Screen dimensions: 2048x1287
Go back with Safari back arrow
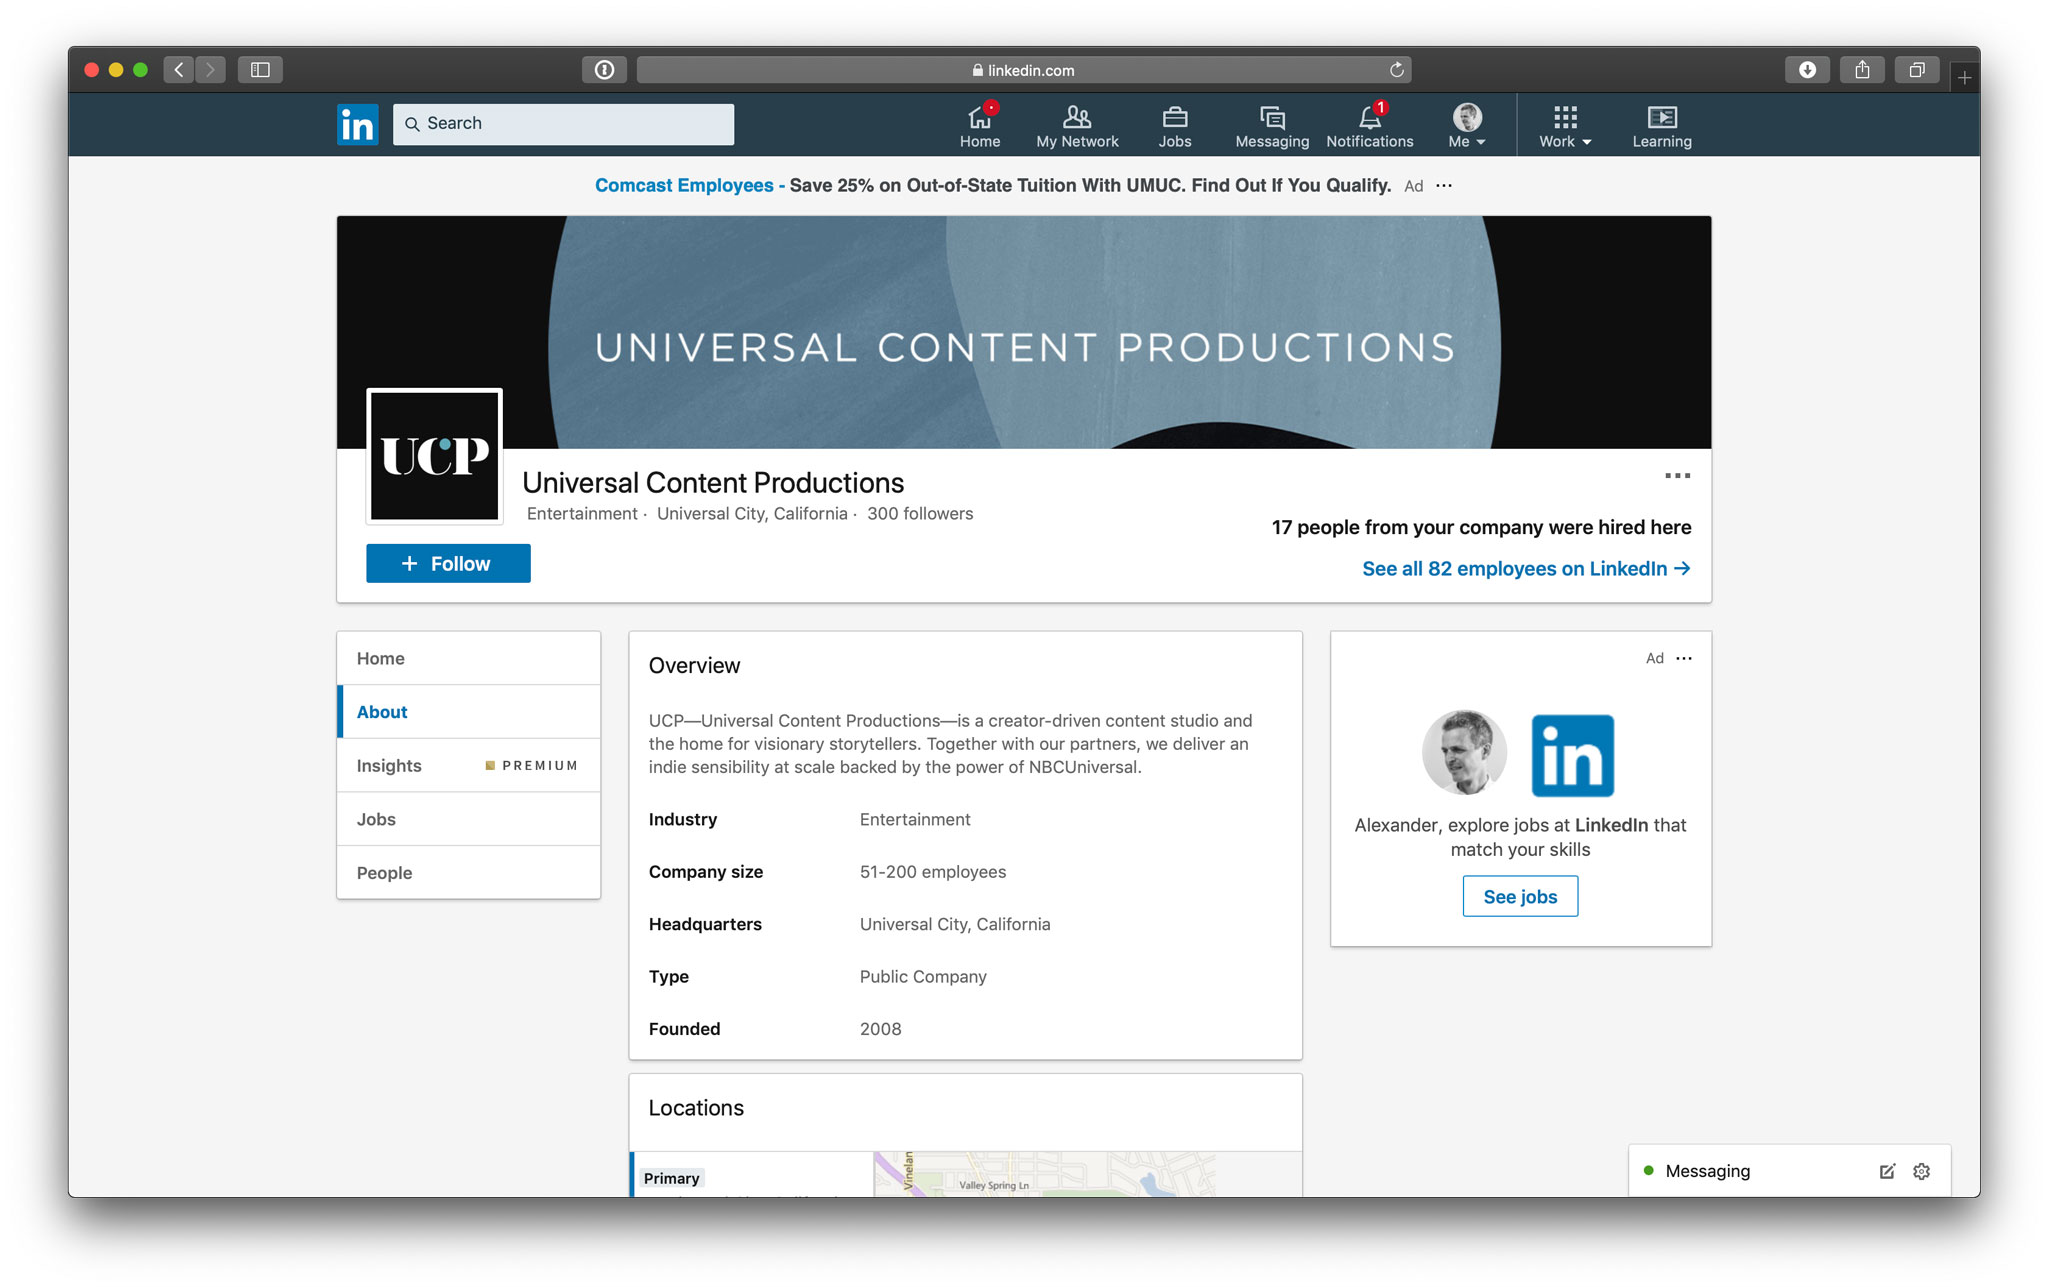click(179, 69)
